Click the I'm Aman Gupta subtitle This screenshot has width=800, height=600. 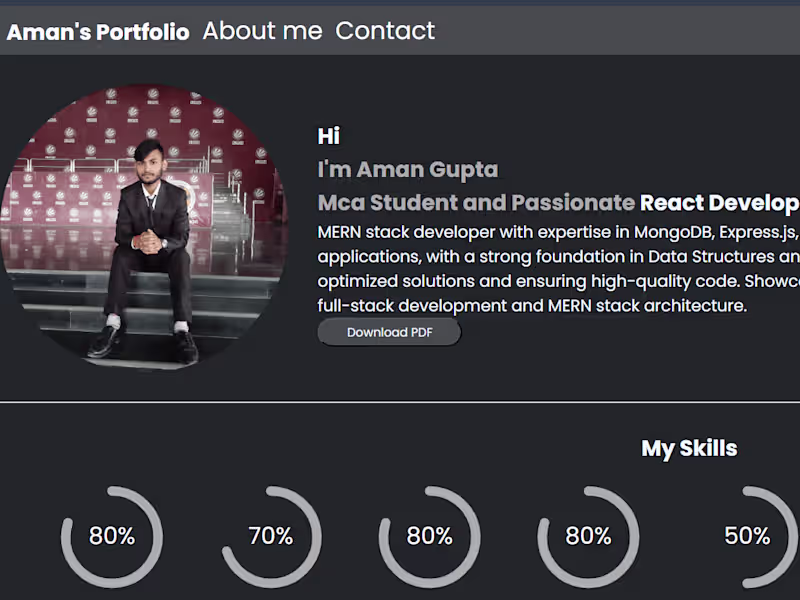(408, 169)
